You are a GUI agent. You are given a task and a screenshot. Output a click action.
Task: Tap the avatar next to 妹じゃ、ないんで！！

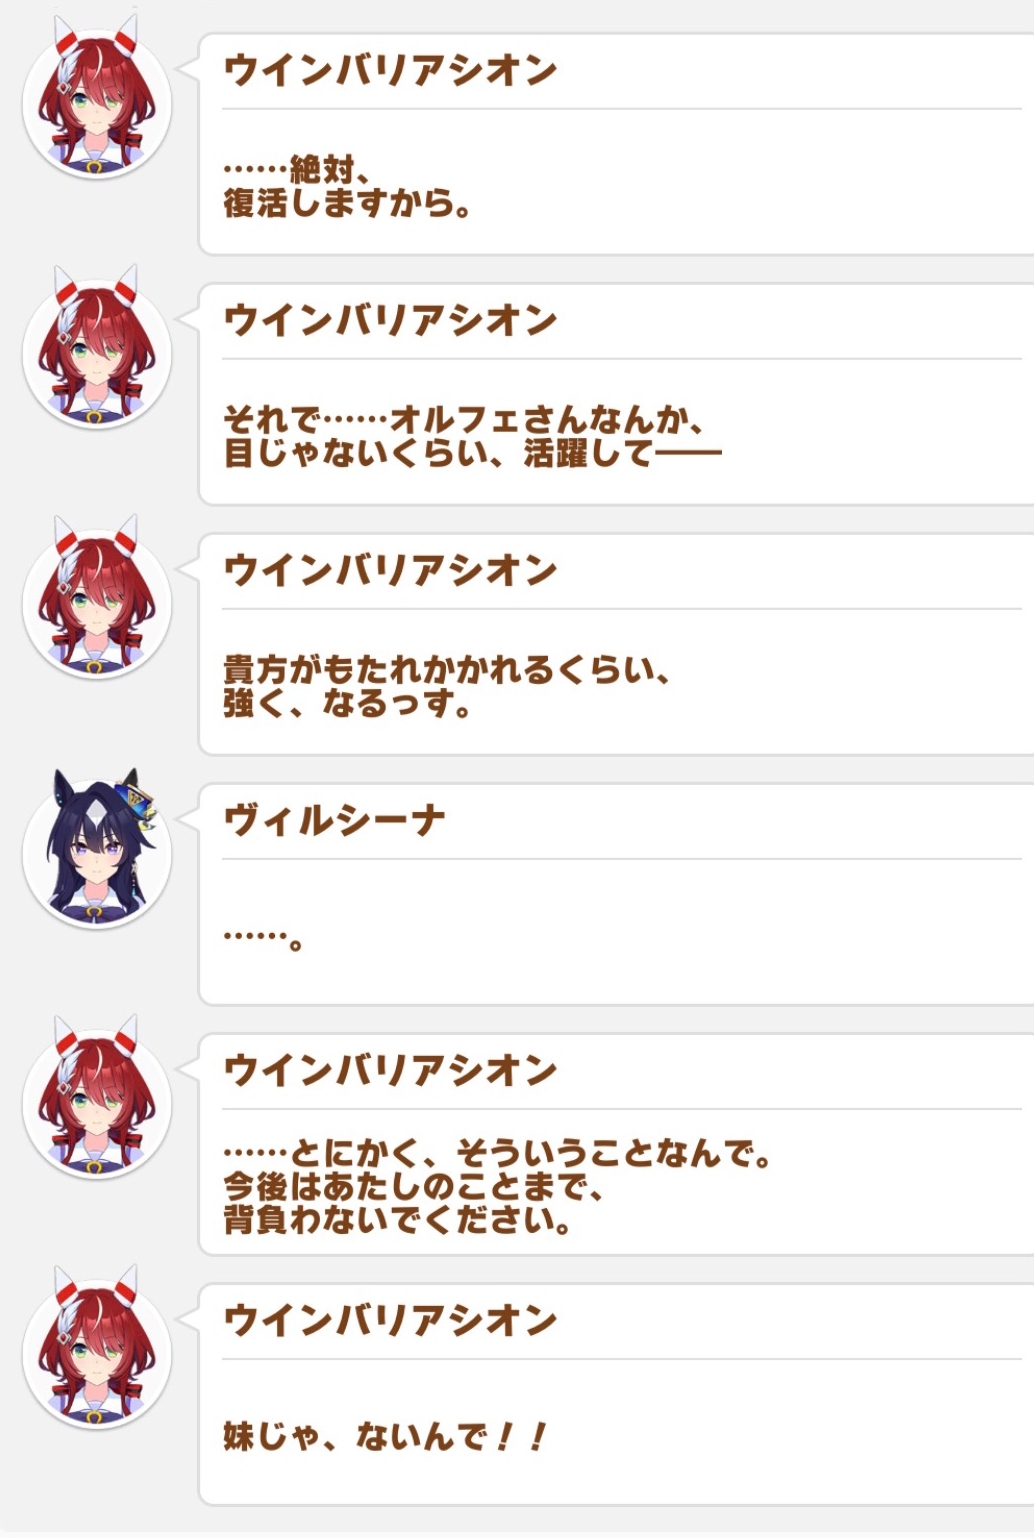click(97, 1352)
